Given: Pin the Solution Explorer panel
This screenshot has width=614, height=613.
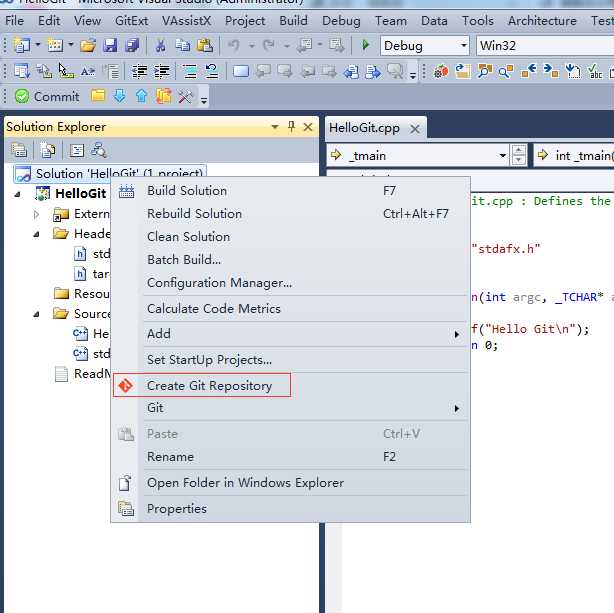Looking at the screenshot, I should (x=291, y=127).
